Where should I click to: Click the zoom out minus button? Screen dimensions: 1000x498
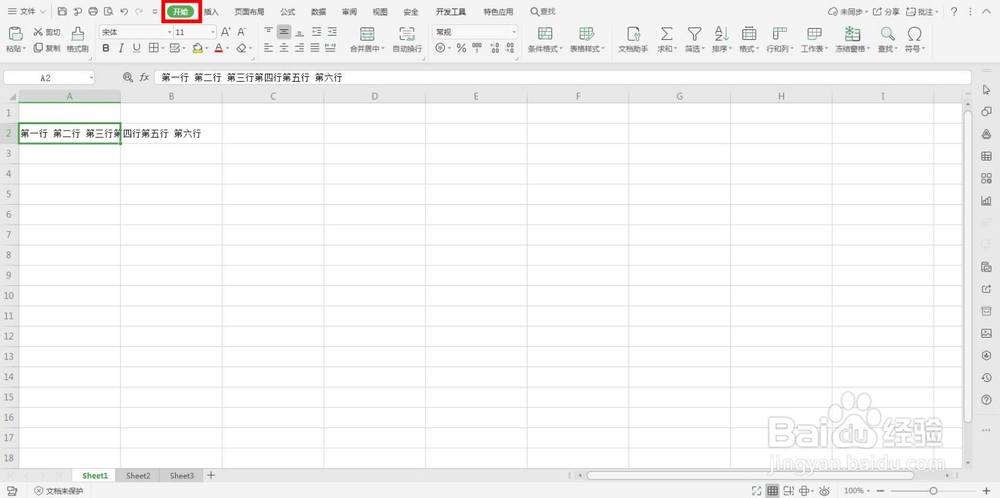[x=881, y=491]
